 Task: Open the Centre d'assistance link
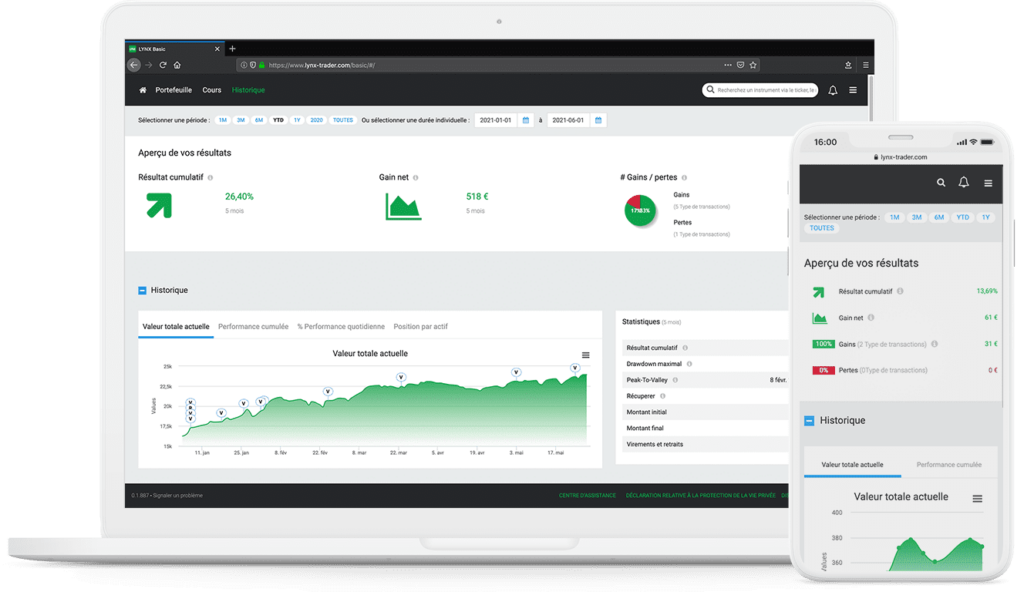point(587,494)
